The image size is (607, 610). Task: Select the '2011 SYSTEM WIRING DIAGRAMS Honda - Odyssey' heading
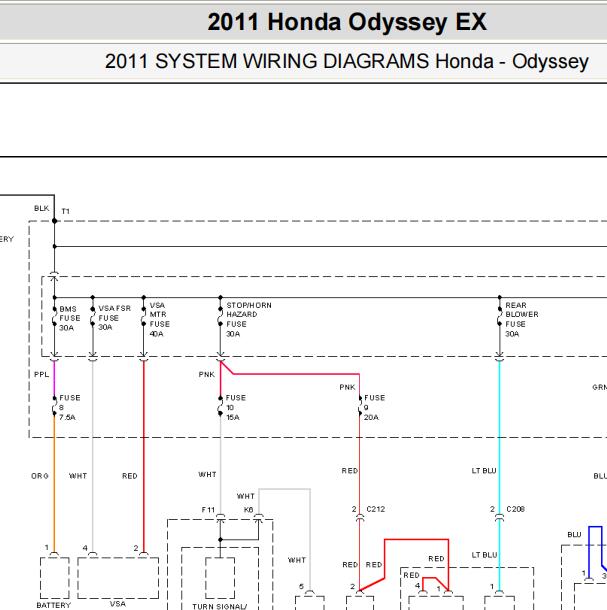346,61
